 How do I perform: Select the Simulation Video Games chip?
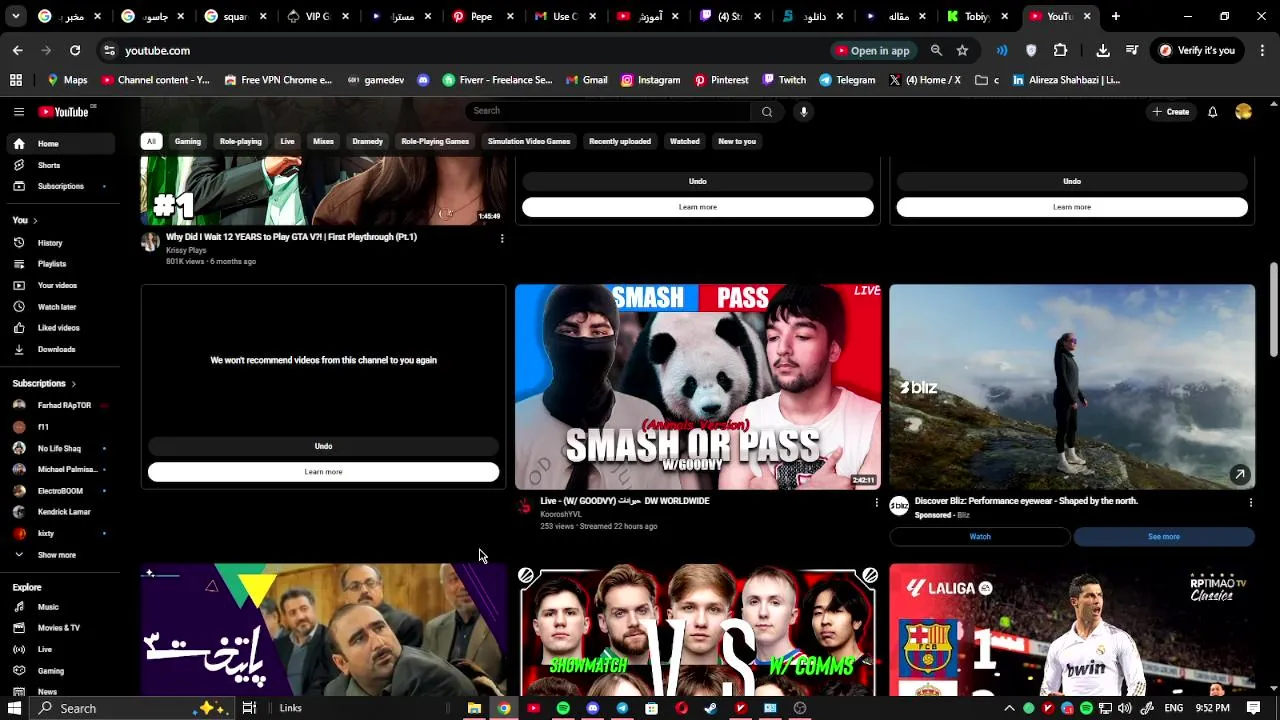[529, 141]
